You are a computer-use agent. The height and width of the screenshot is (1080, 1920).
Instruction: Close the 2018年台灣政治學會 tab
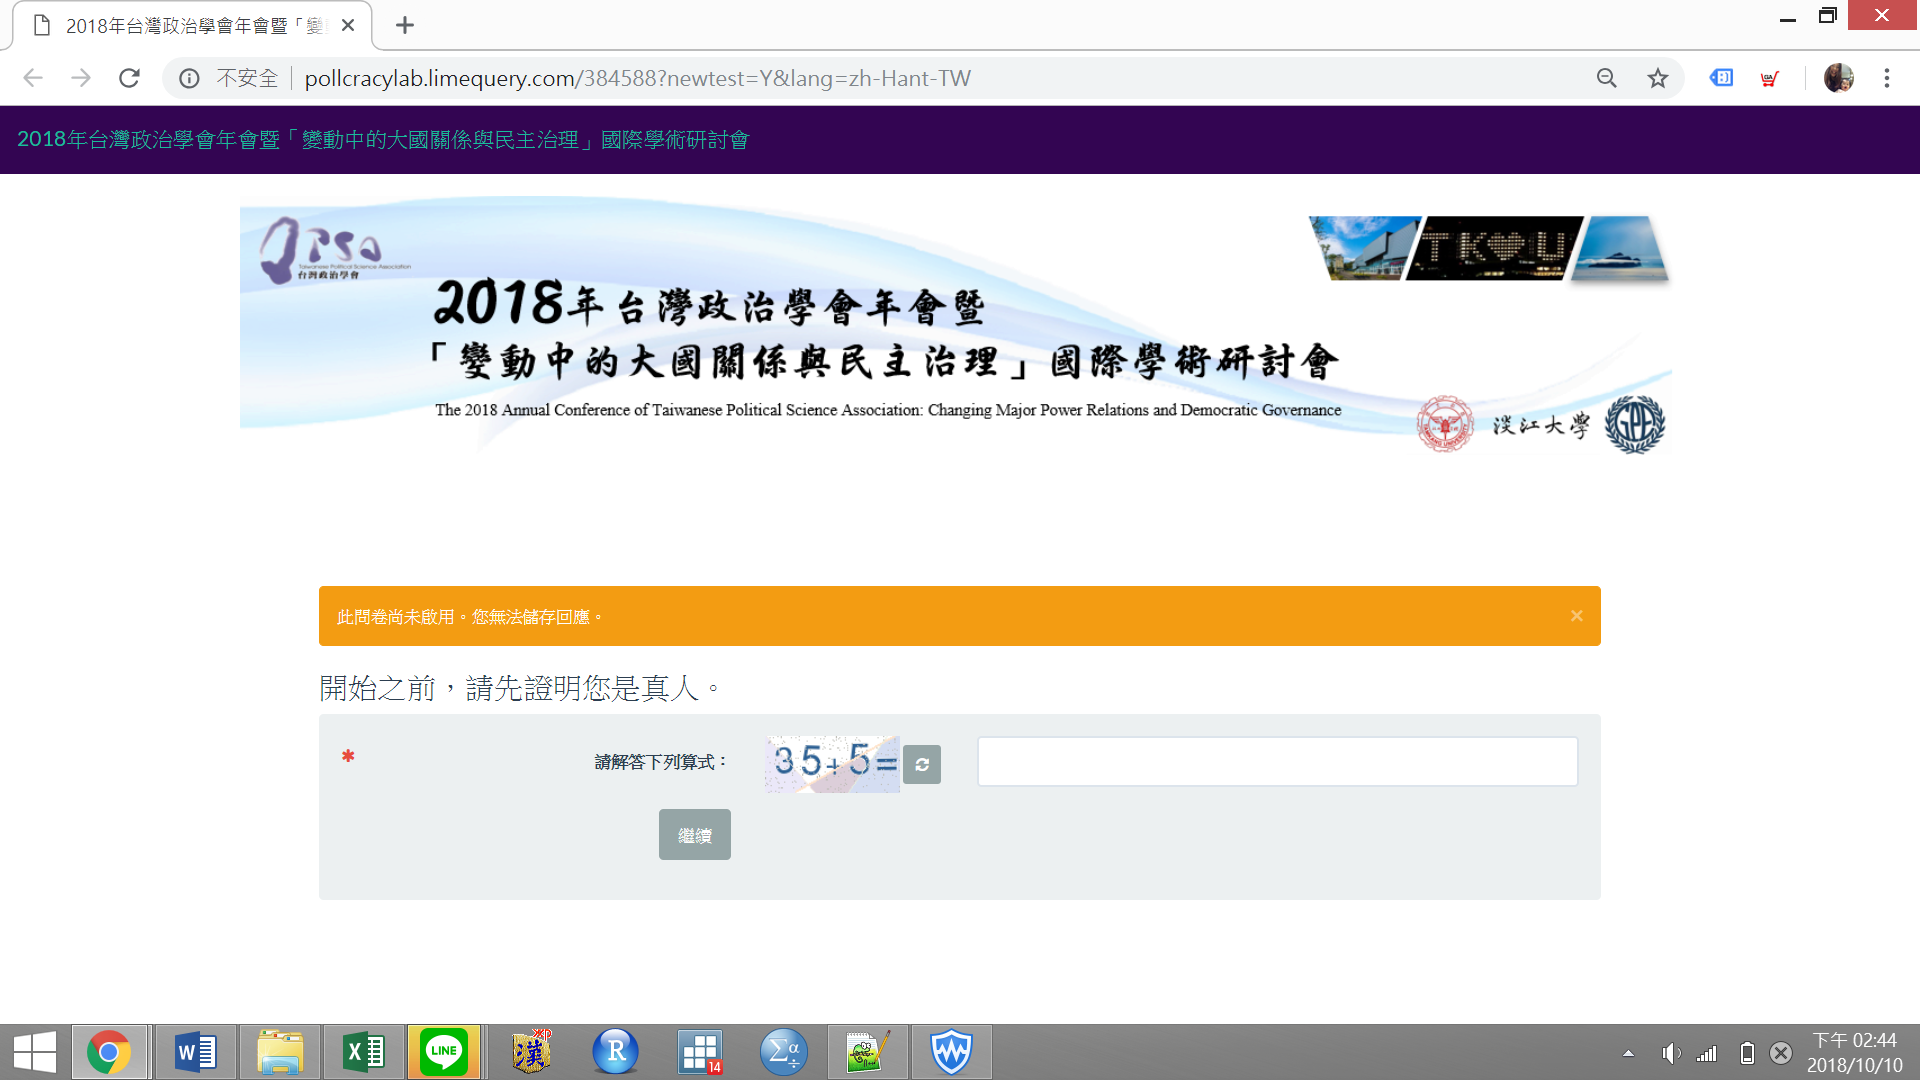click(348, 25)
